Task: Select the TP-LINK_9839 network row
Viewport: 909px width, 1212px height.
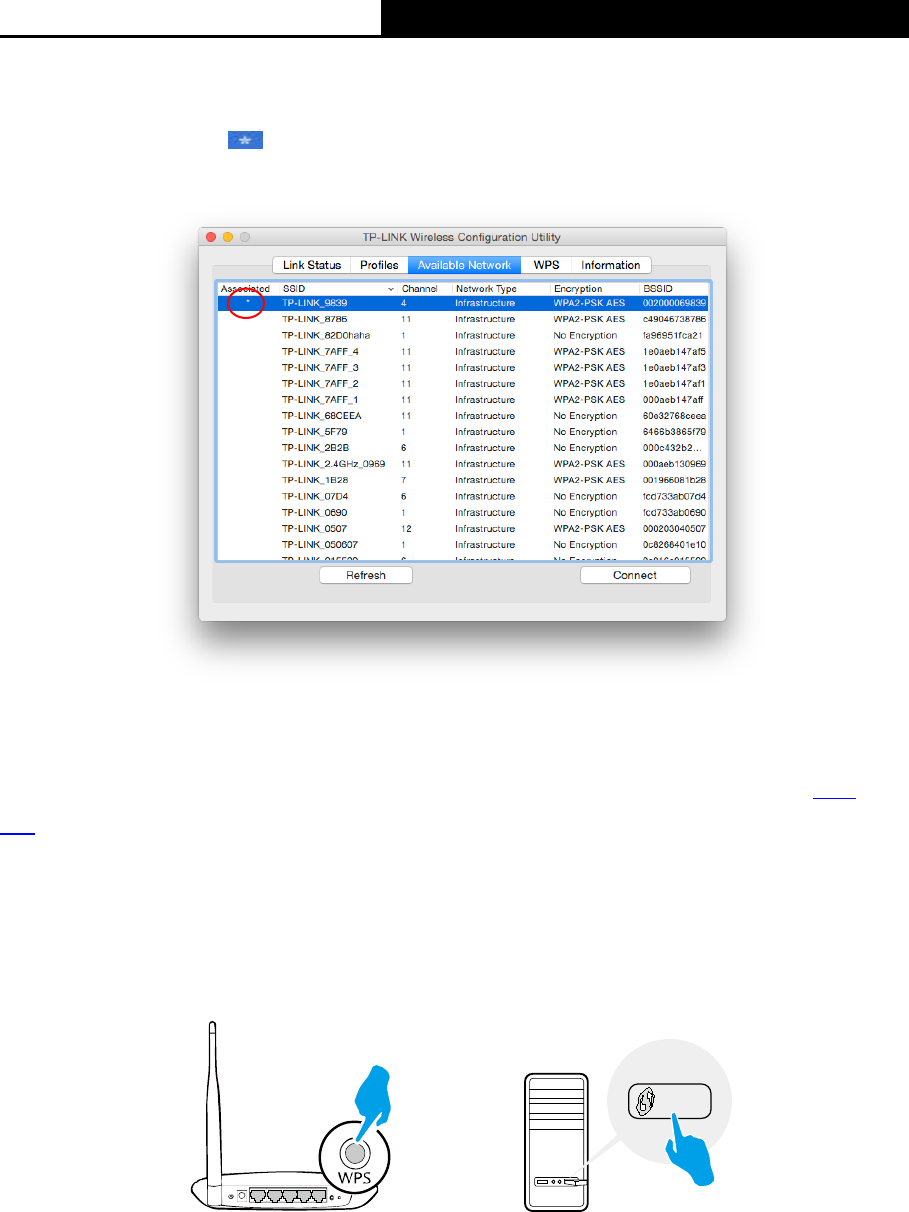Action: 463,303
